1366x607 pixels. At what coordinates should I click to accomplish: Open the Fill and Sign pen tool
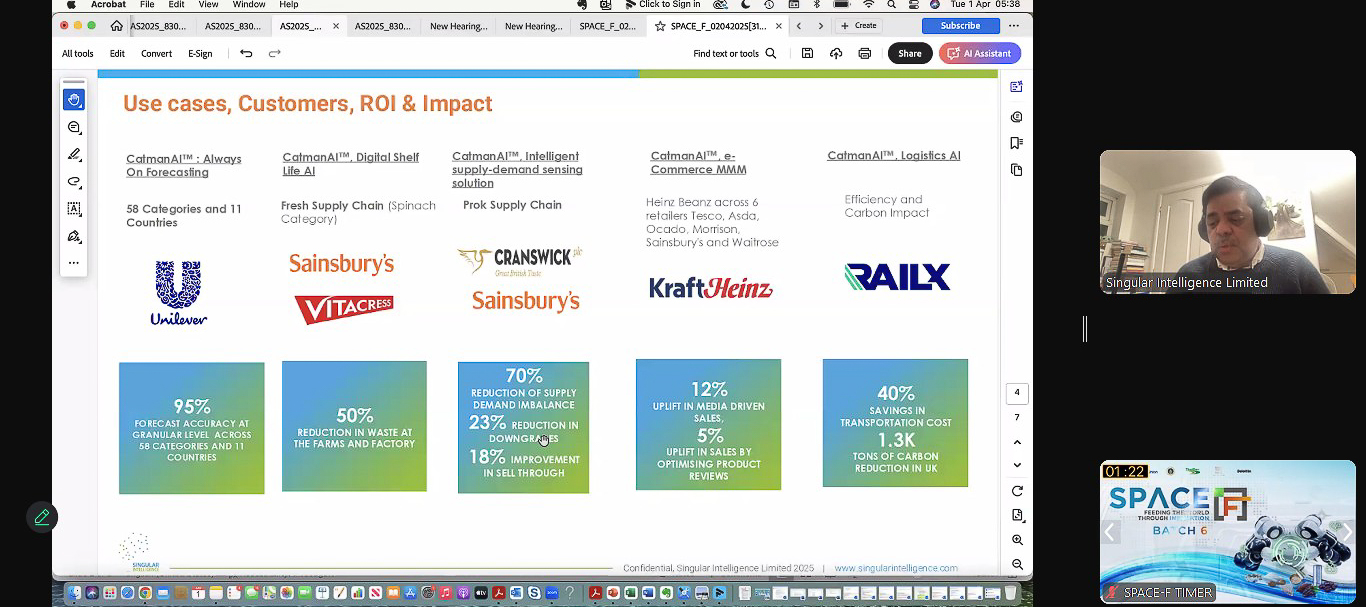pyautogui.click(x=73, y=237)
